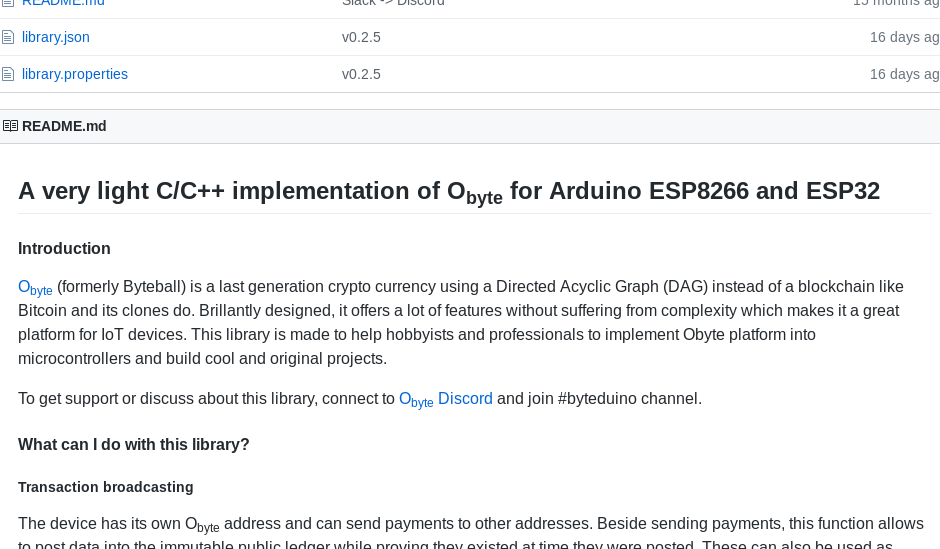Follow the Obyte link in the Introduction paragraph

(35, 288)
